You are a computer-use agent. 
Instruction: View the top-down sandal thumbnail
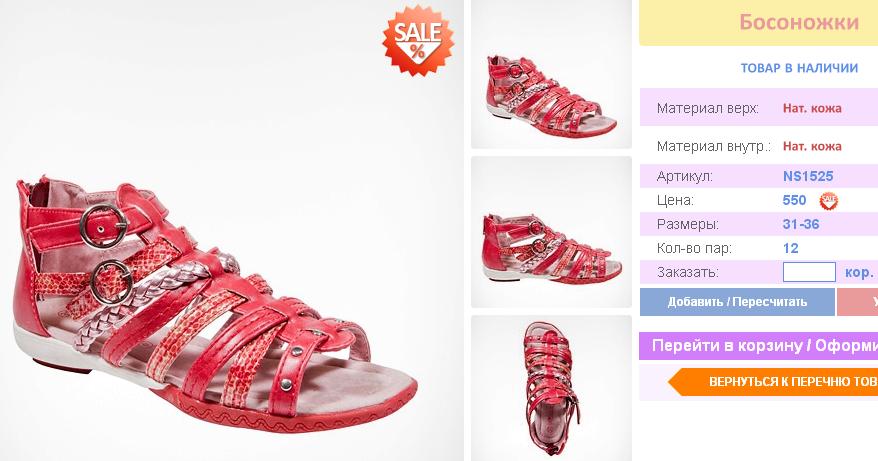(x=551, y=388)
